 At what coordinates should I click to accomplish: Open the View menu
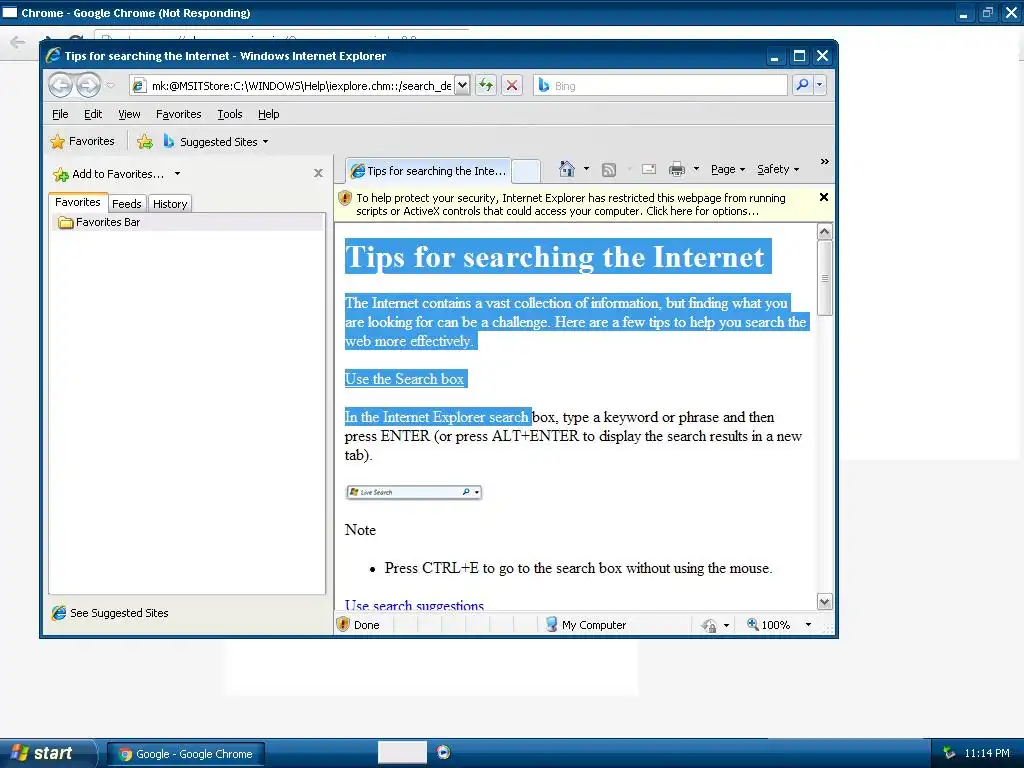pyautogui.click(x=129, y=114)
